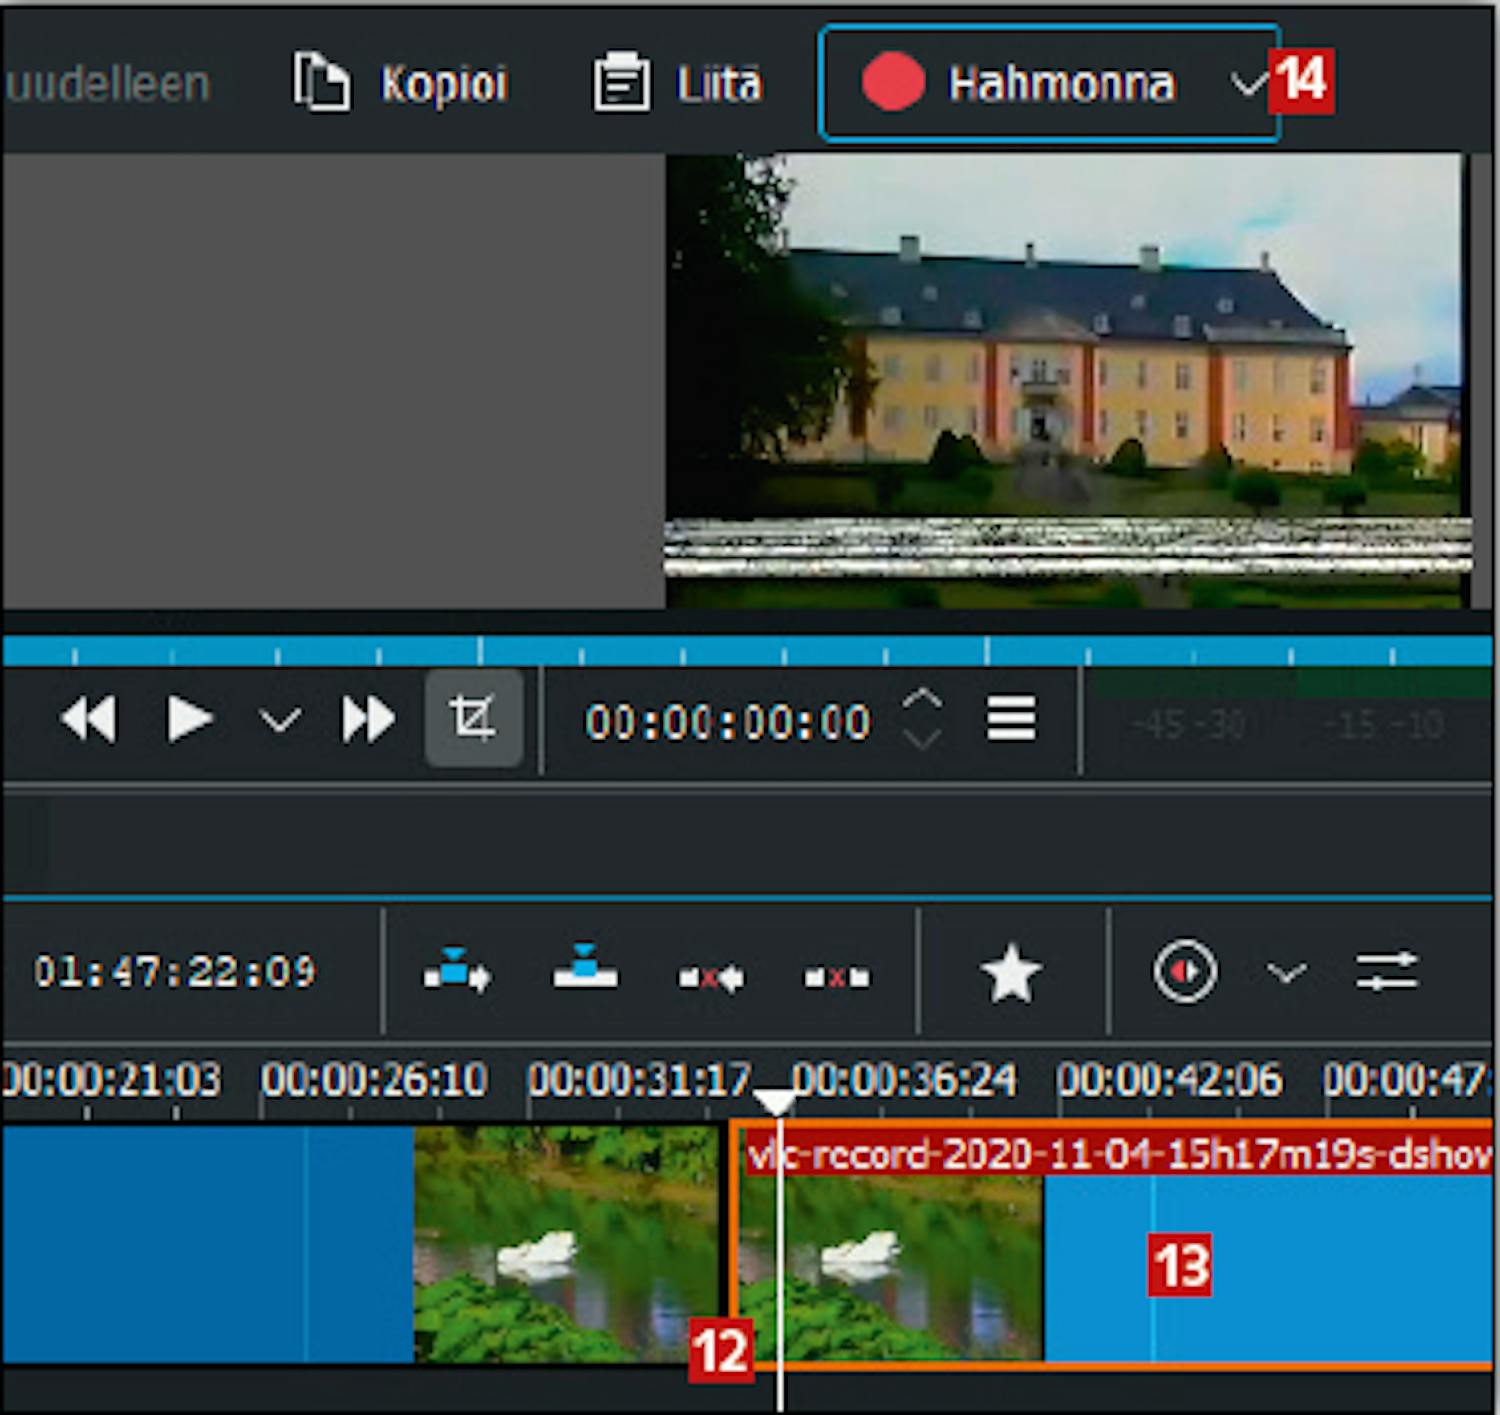Toggle the timeline settings sliders icon
Screen dimensions: 1500x1415
click(x=1386, y=971)
